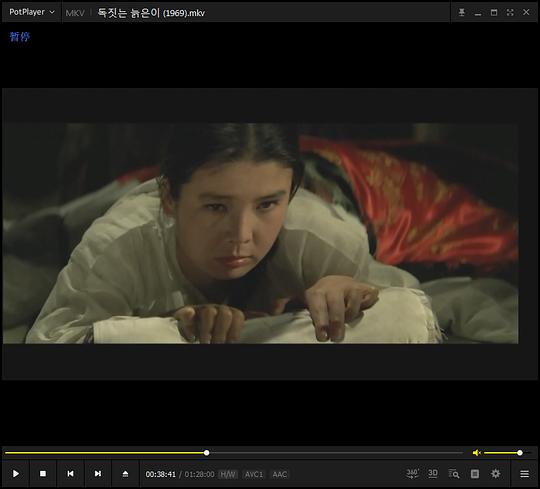Click the AAC audio codec label
The image size is (540, 489).
pyautogui.click(x=279, y=475)
